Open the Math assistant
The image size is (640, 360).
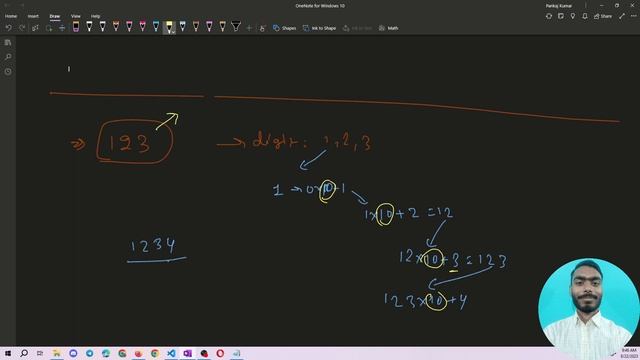click(x=389, y=28)
